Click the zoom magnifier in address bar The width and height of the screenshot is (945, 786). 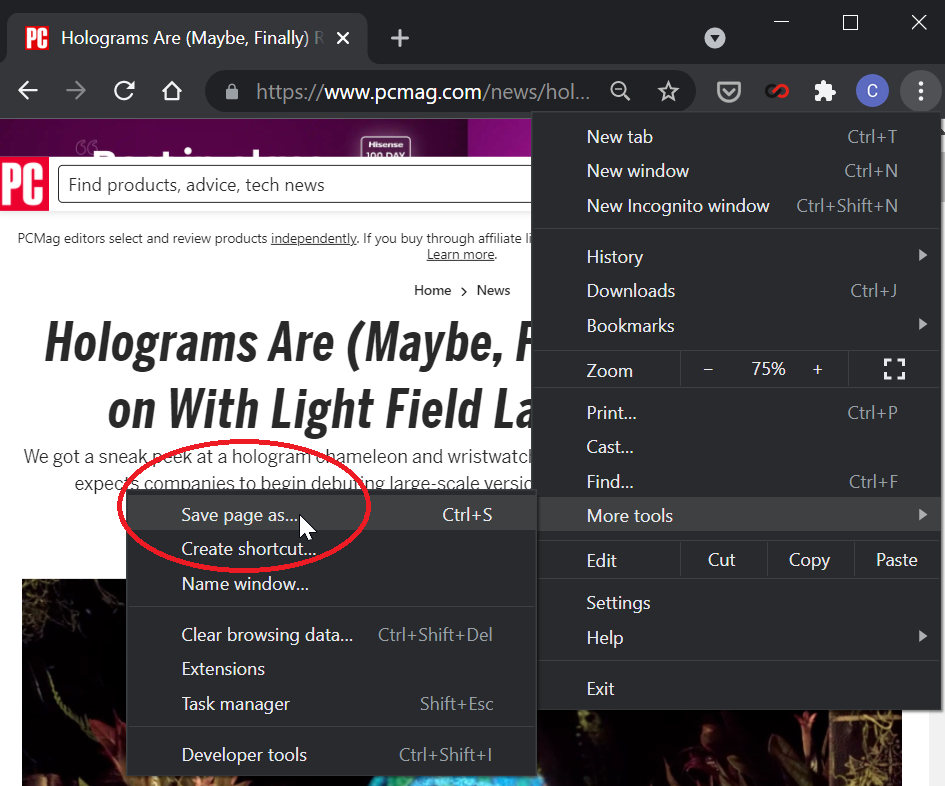[x=620, y=92]
